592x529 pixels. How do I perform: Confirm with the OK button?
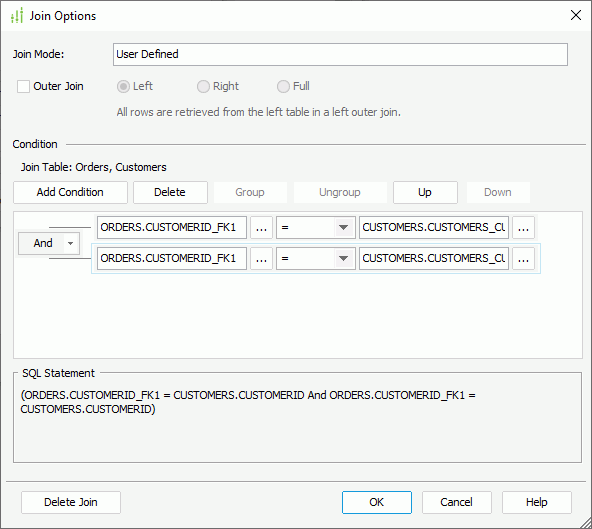[377, 502]
